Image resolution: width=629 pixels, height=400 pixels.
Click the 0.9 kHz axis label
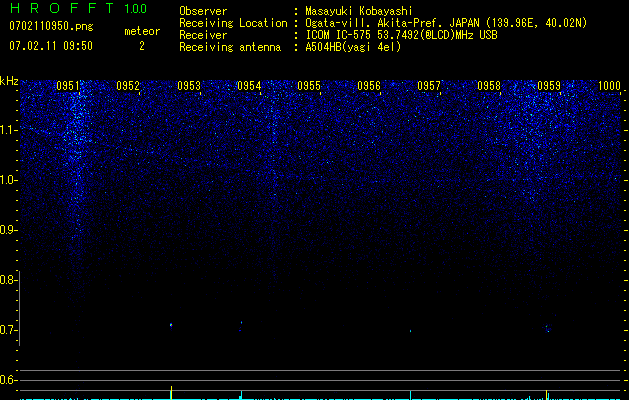8,230
